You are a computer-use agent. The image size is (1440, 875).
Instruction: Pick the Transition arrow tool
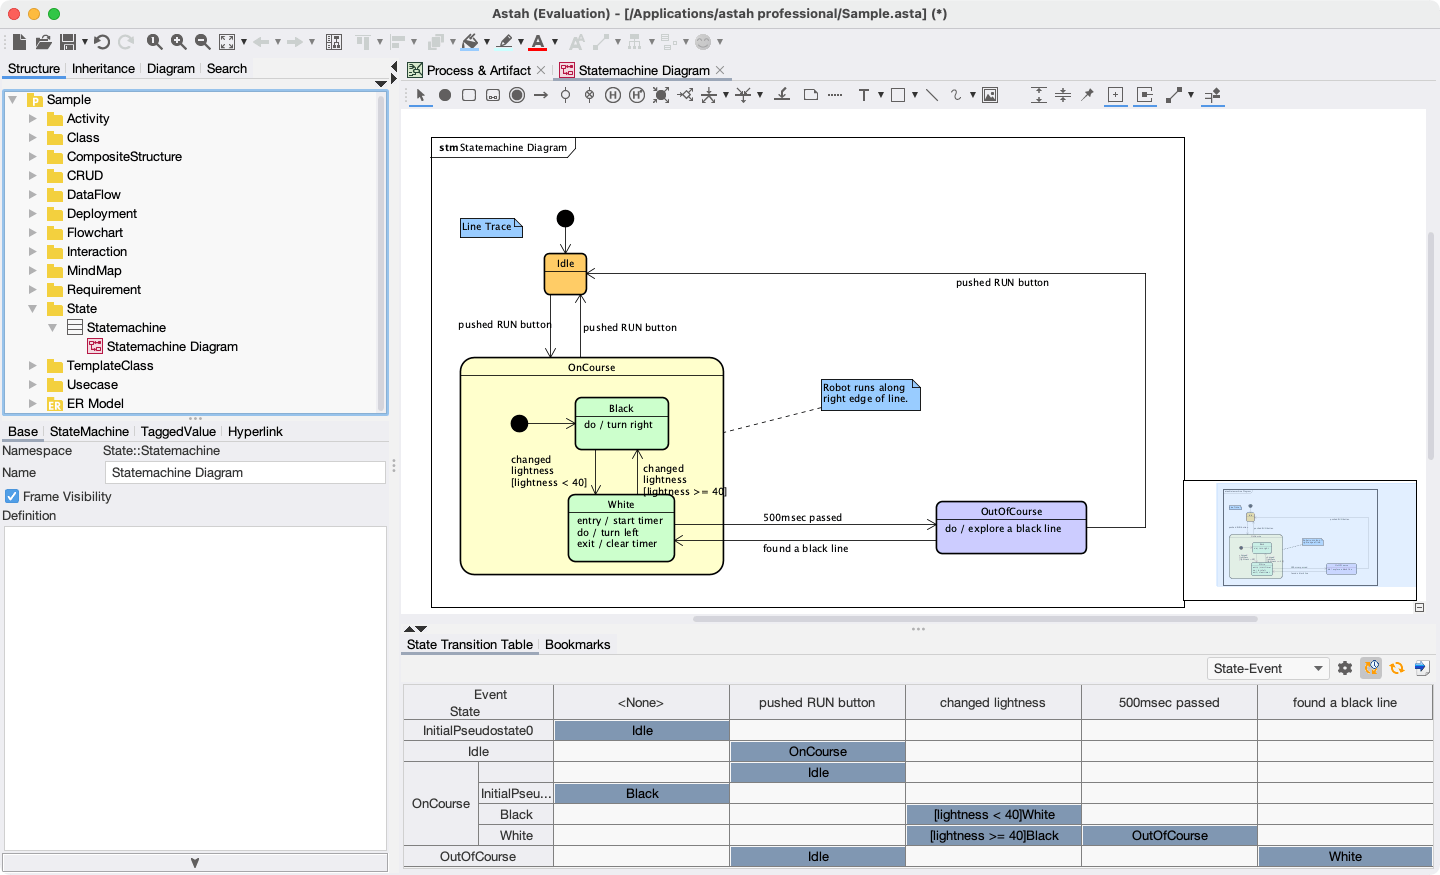(541, 95)
